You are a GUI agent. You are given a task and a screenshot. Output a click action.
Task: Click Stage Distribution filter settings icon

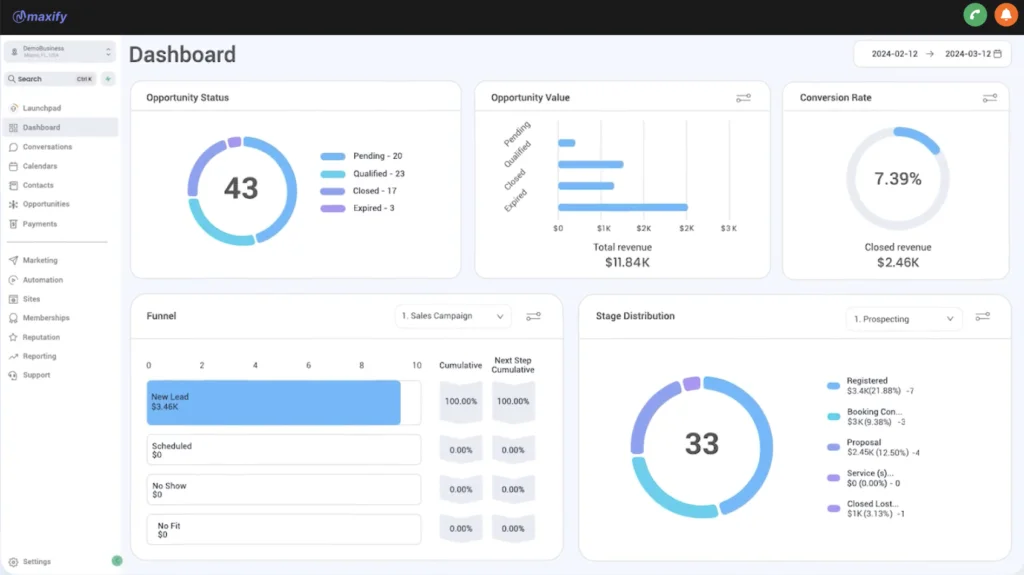(982, 317)
